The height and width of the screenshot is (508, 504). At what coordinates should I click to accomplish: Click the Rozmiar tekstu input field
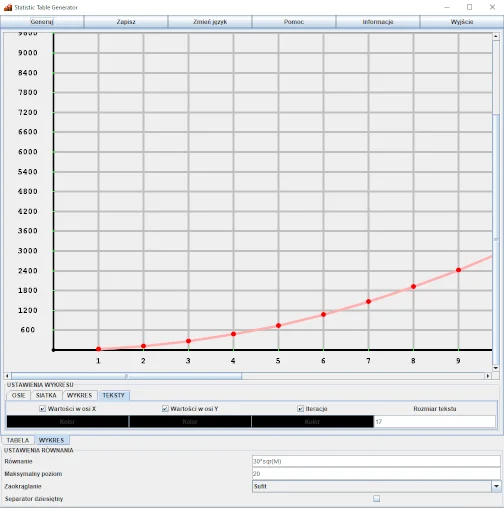[x=435, y=422]
